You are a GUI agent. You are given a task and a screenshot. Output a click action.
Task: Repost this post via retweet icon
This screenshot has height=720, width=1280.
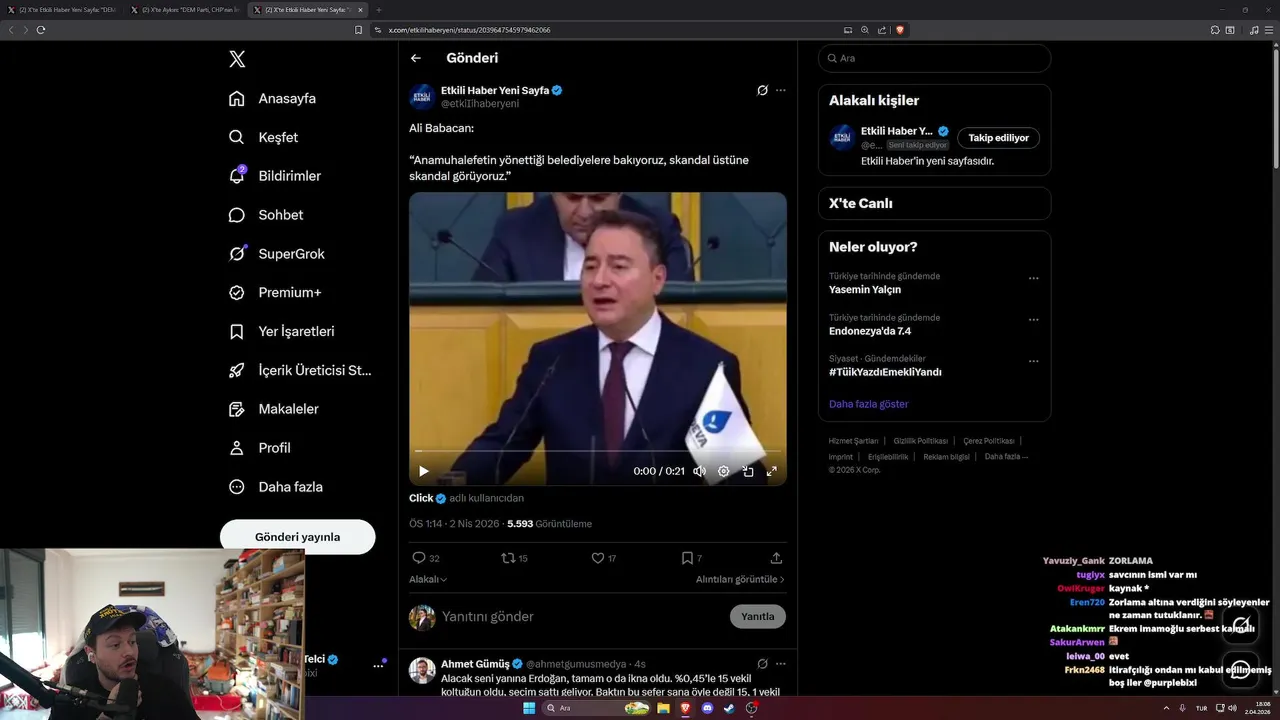pos(507,558)
